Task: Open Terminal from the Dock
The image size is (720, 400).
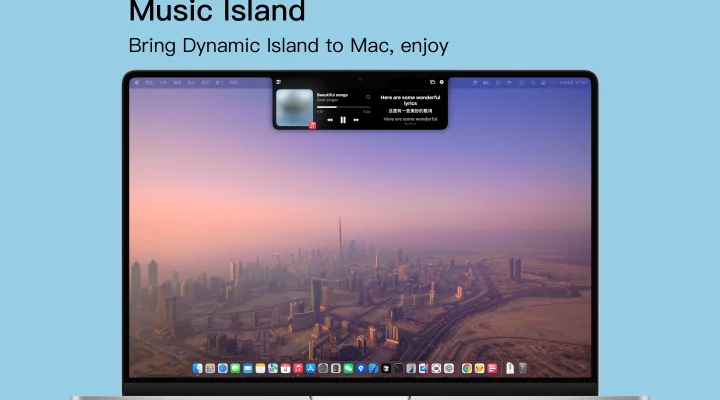Action: (399, 368)
